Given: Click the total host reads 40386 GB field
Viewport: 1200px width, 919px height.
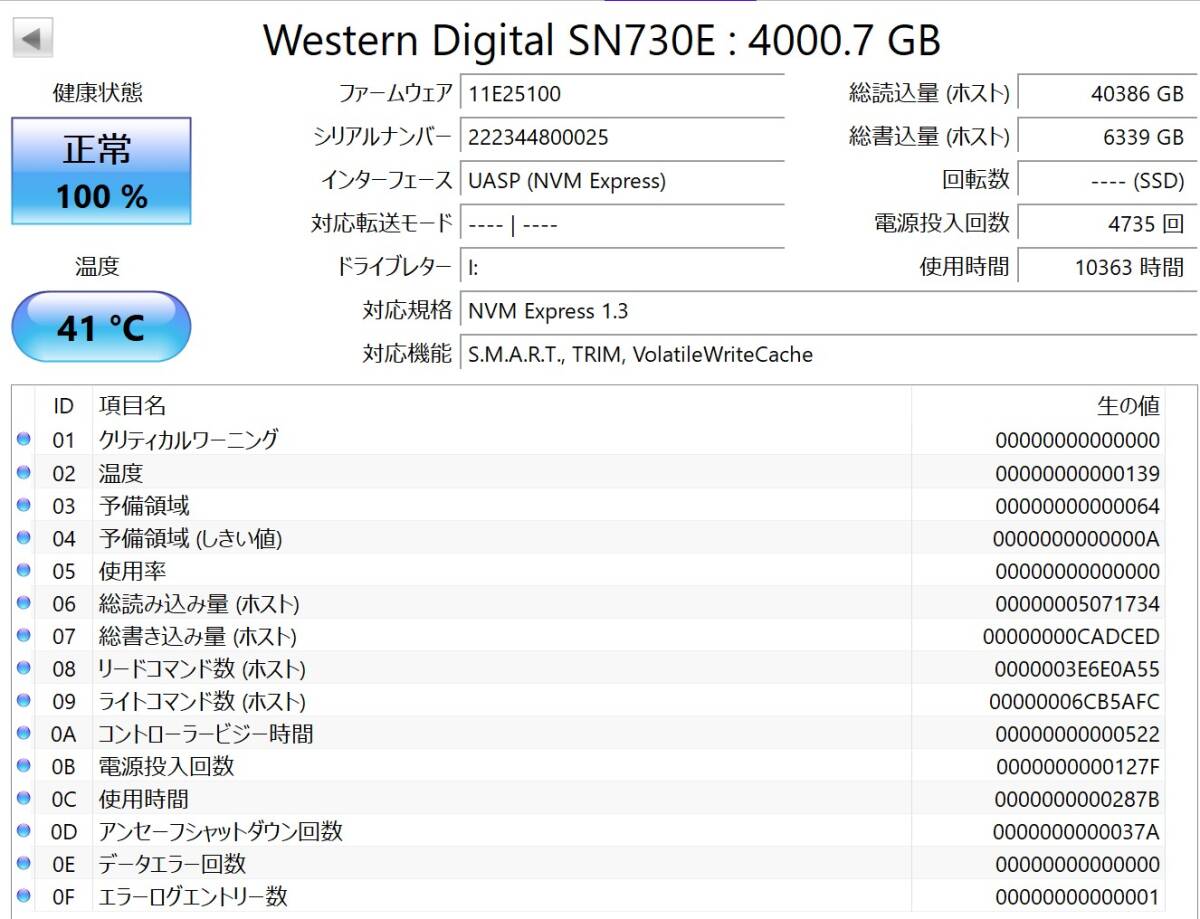Looking at the screenshot, I should (1106, 94).
